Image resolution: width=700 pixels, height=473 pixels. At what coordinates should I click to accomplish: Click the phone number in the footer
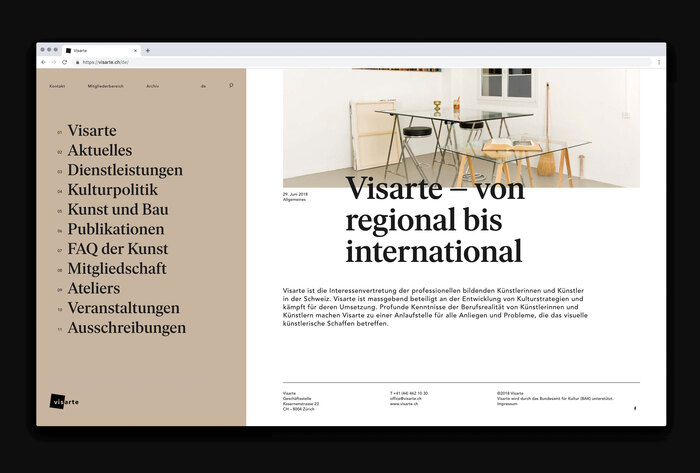tap(408, 394)
